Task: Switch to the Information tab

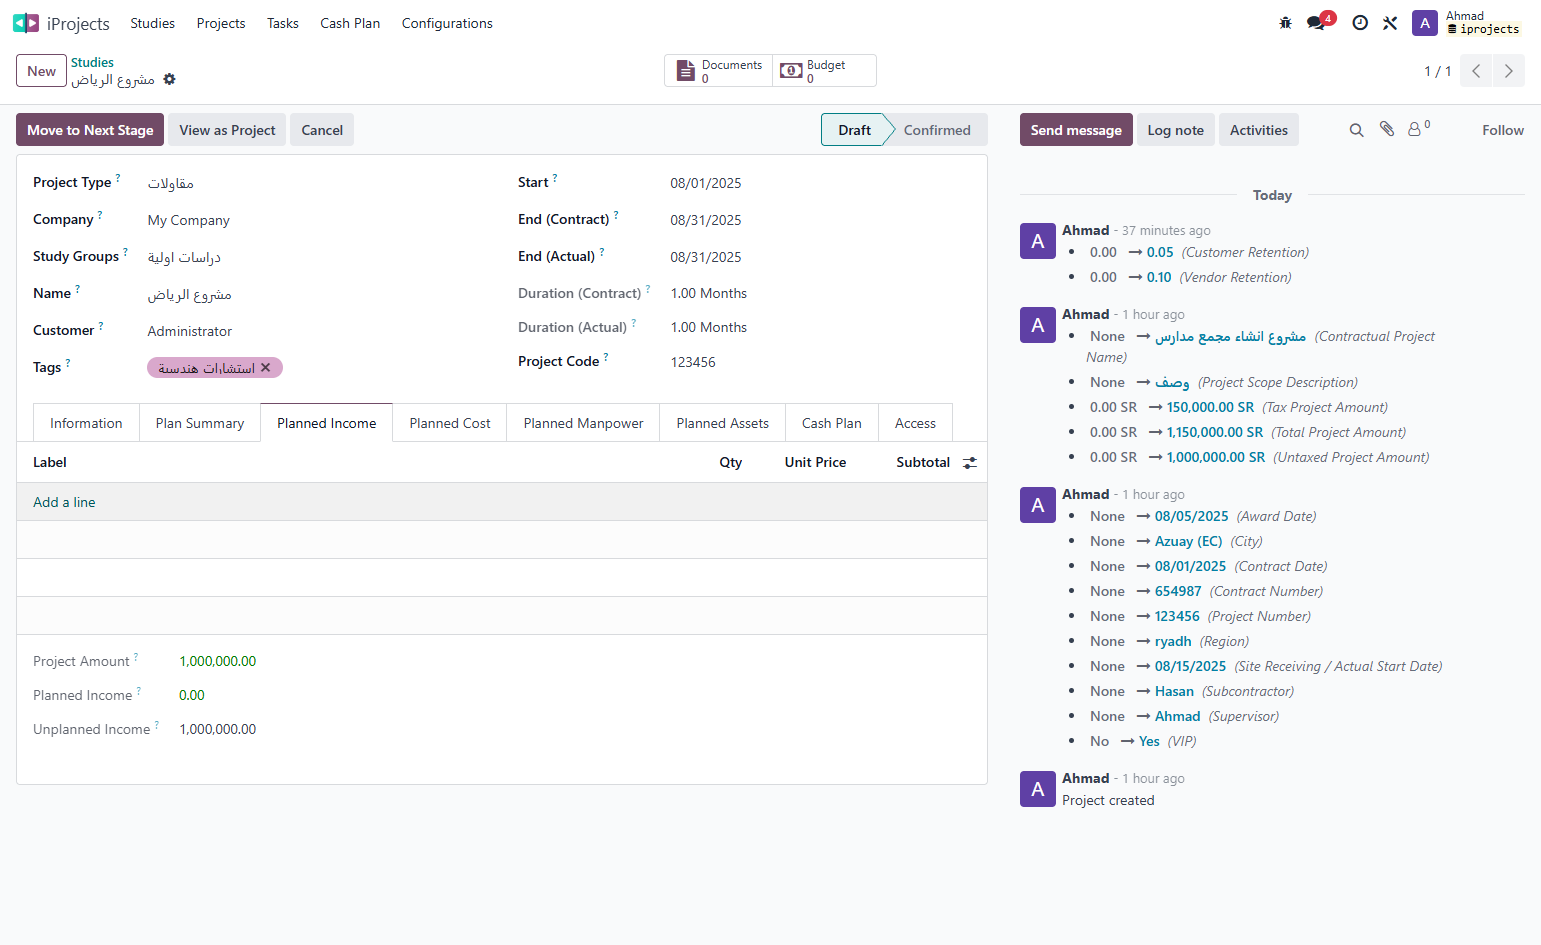Action: 86,423
